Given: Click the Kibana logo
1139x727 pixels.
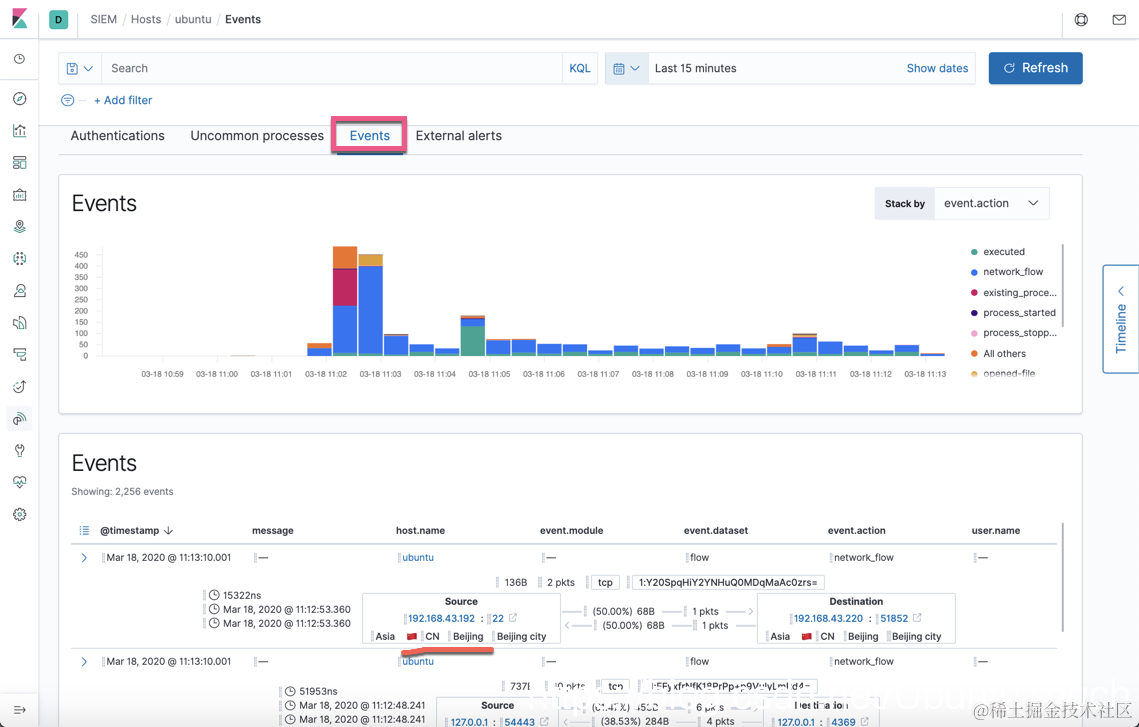Looking at the screenshot, I should click(x=20, y=19).
